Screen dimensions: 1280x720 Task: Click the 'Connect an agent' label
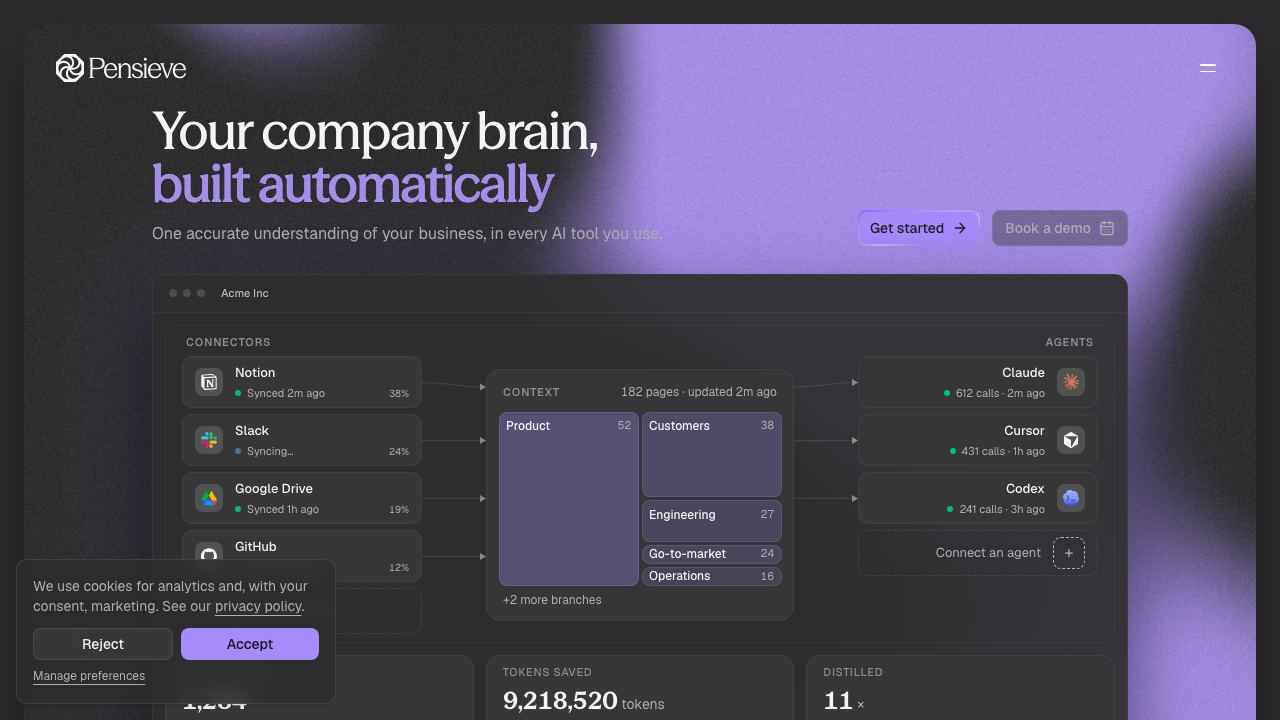point(988,553)
